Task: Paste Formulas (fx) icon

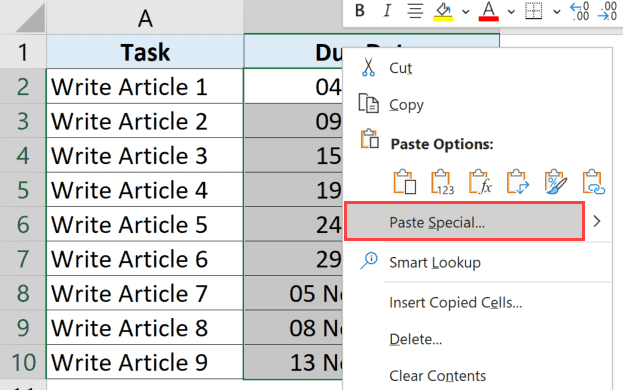Action: coord(480,182)
